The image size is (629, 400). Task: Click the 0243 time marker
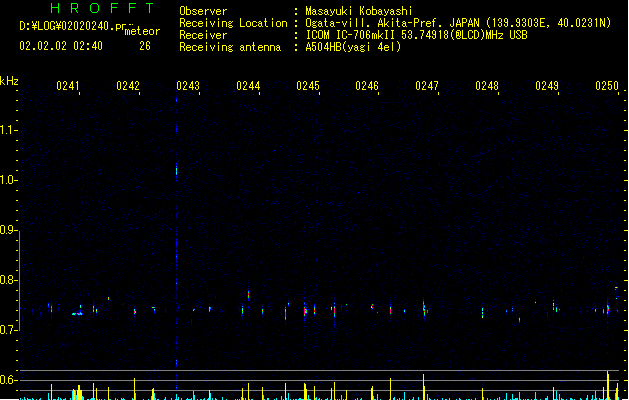(188, 86)
